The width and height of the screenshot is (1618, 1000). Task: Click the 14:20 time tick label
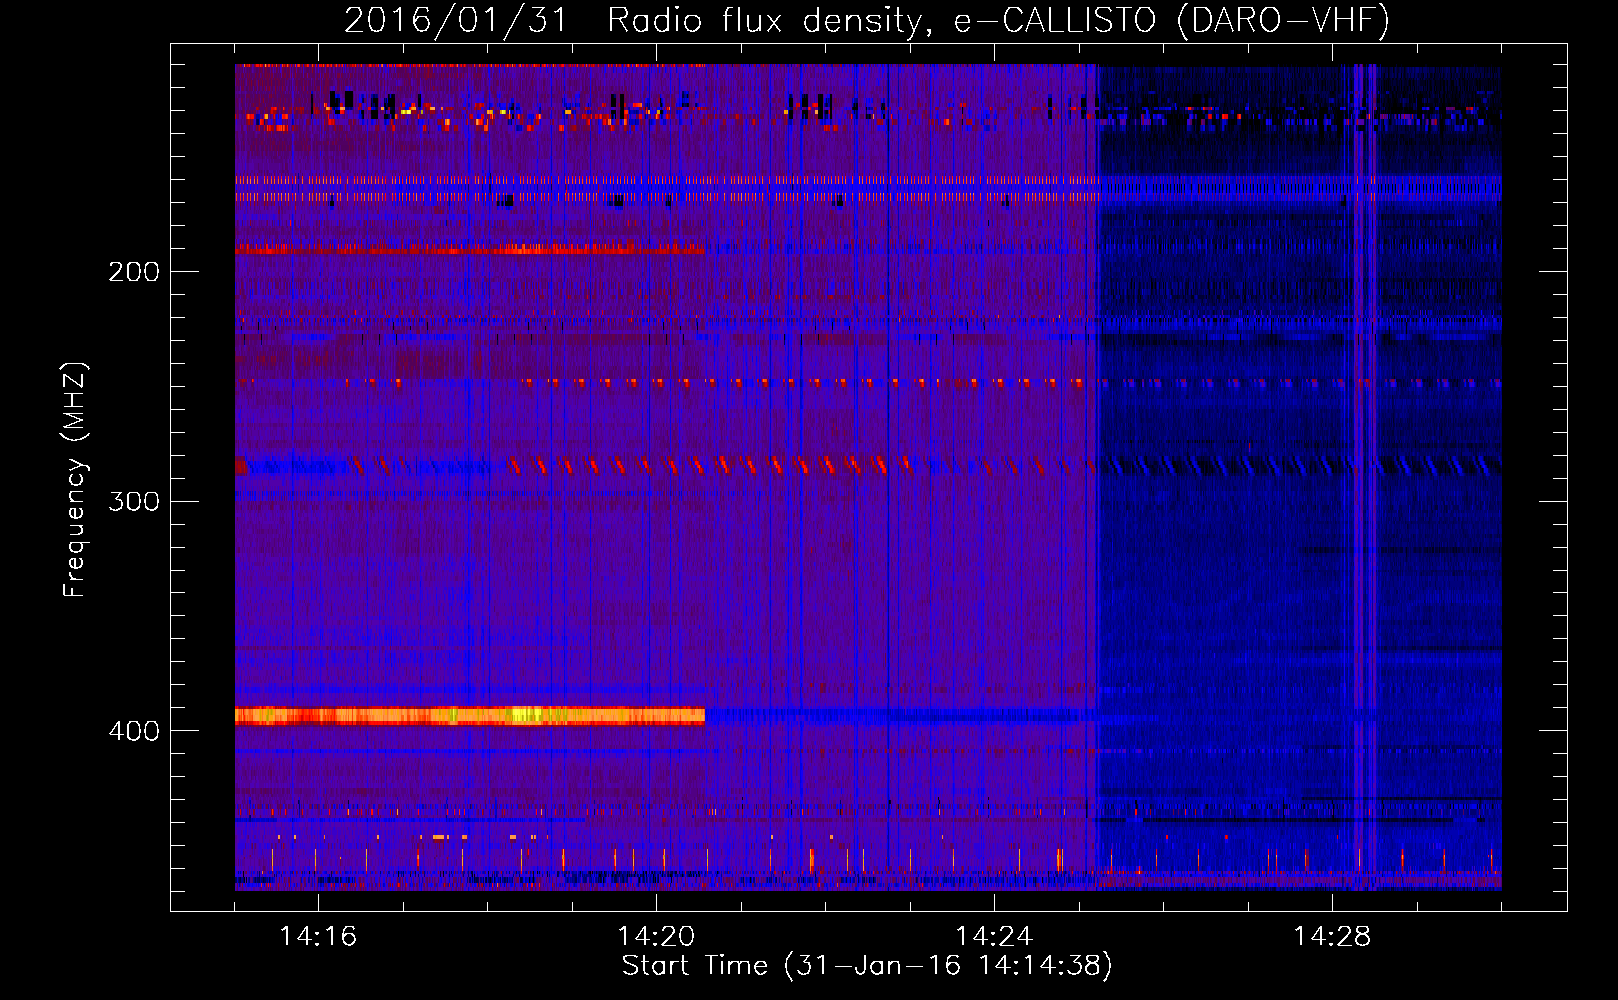coord(656,936)
